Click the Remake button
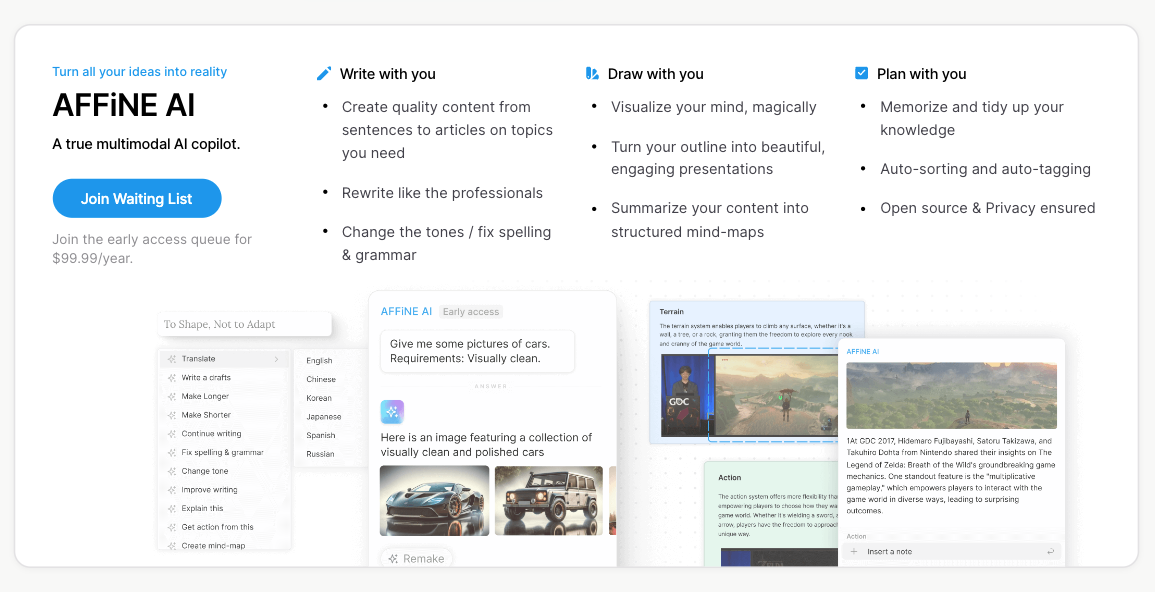 416,559
